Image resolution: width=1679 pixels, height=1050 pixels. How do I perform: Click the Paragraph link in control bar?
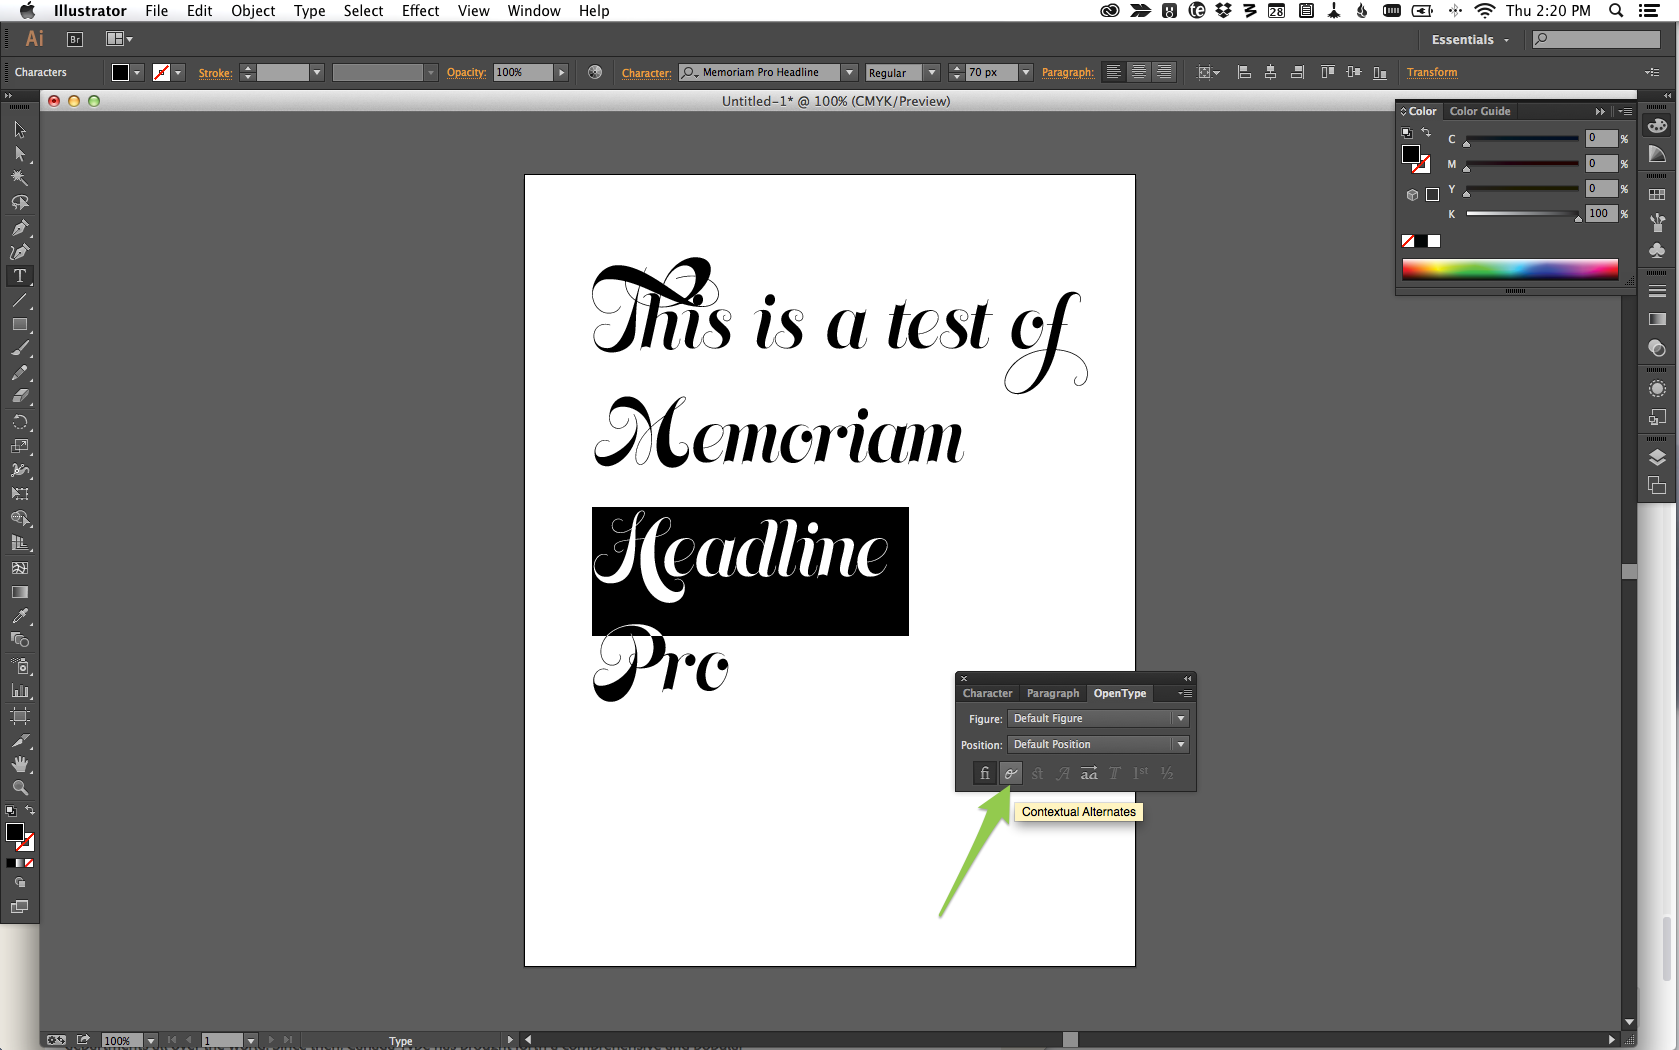click(1068, 72)
